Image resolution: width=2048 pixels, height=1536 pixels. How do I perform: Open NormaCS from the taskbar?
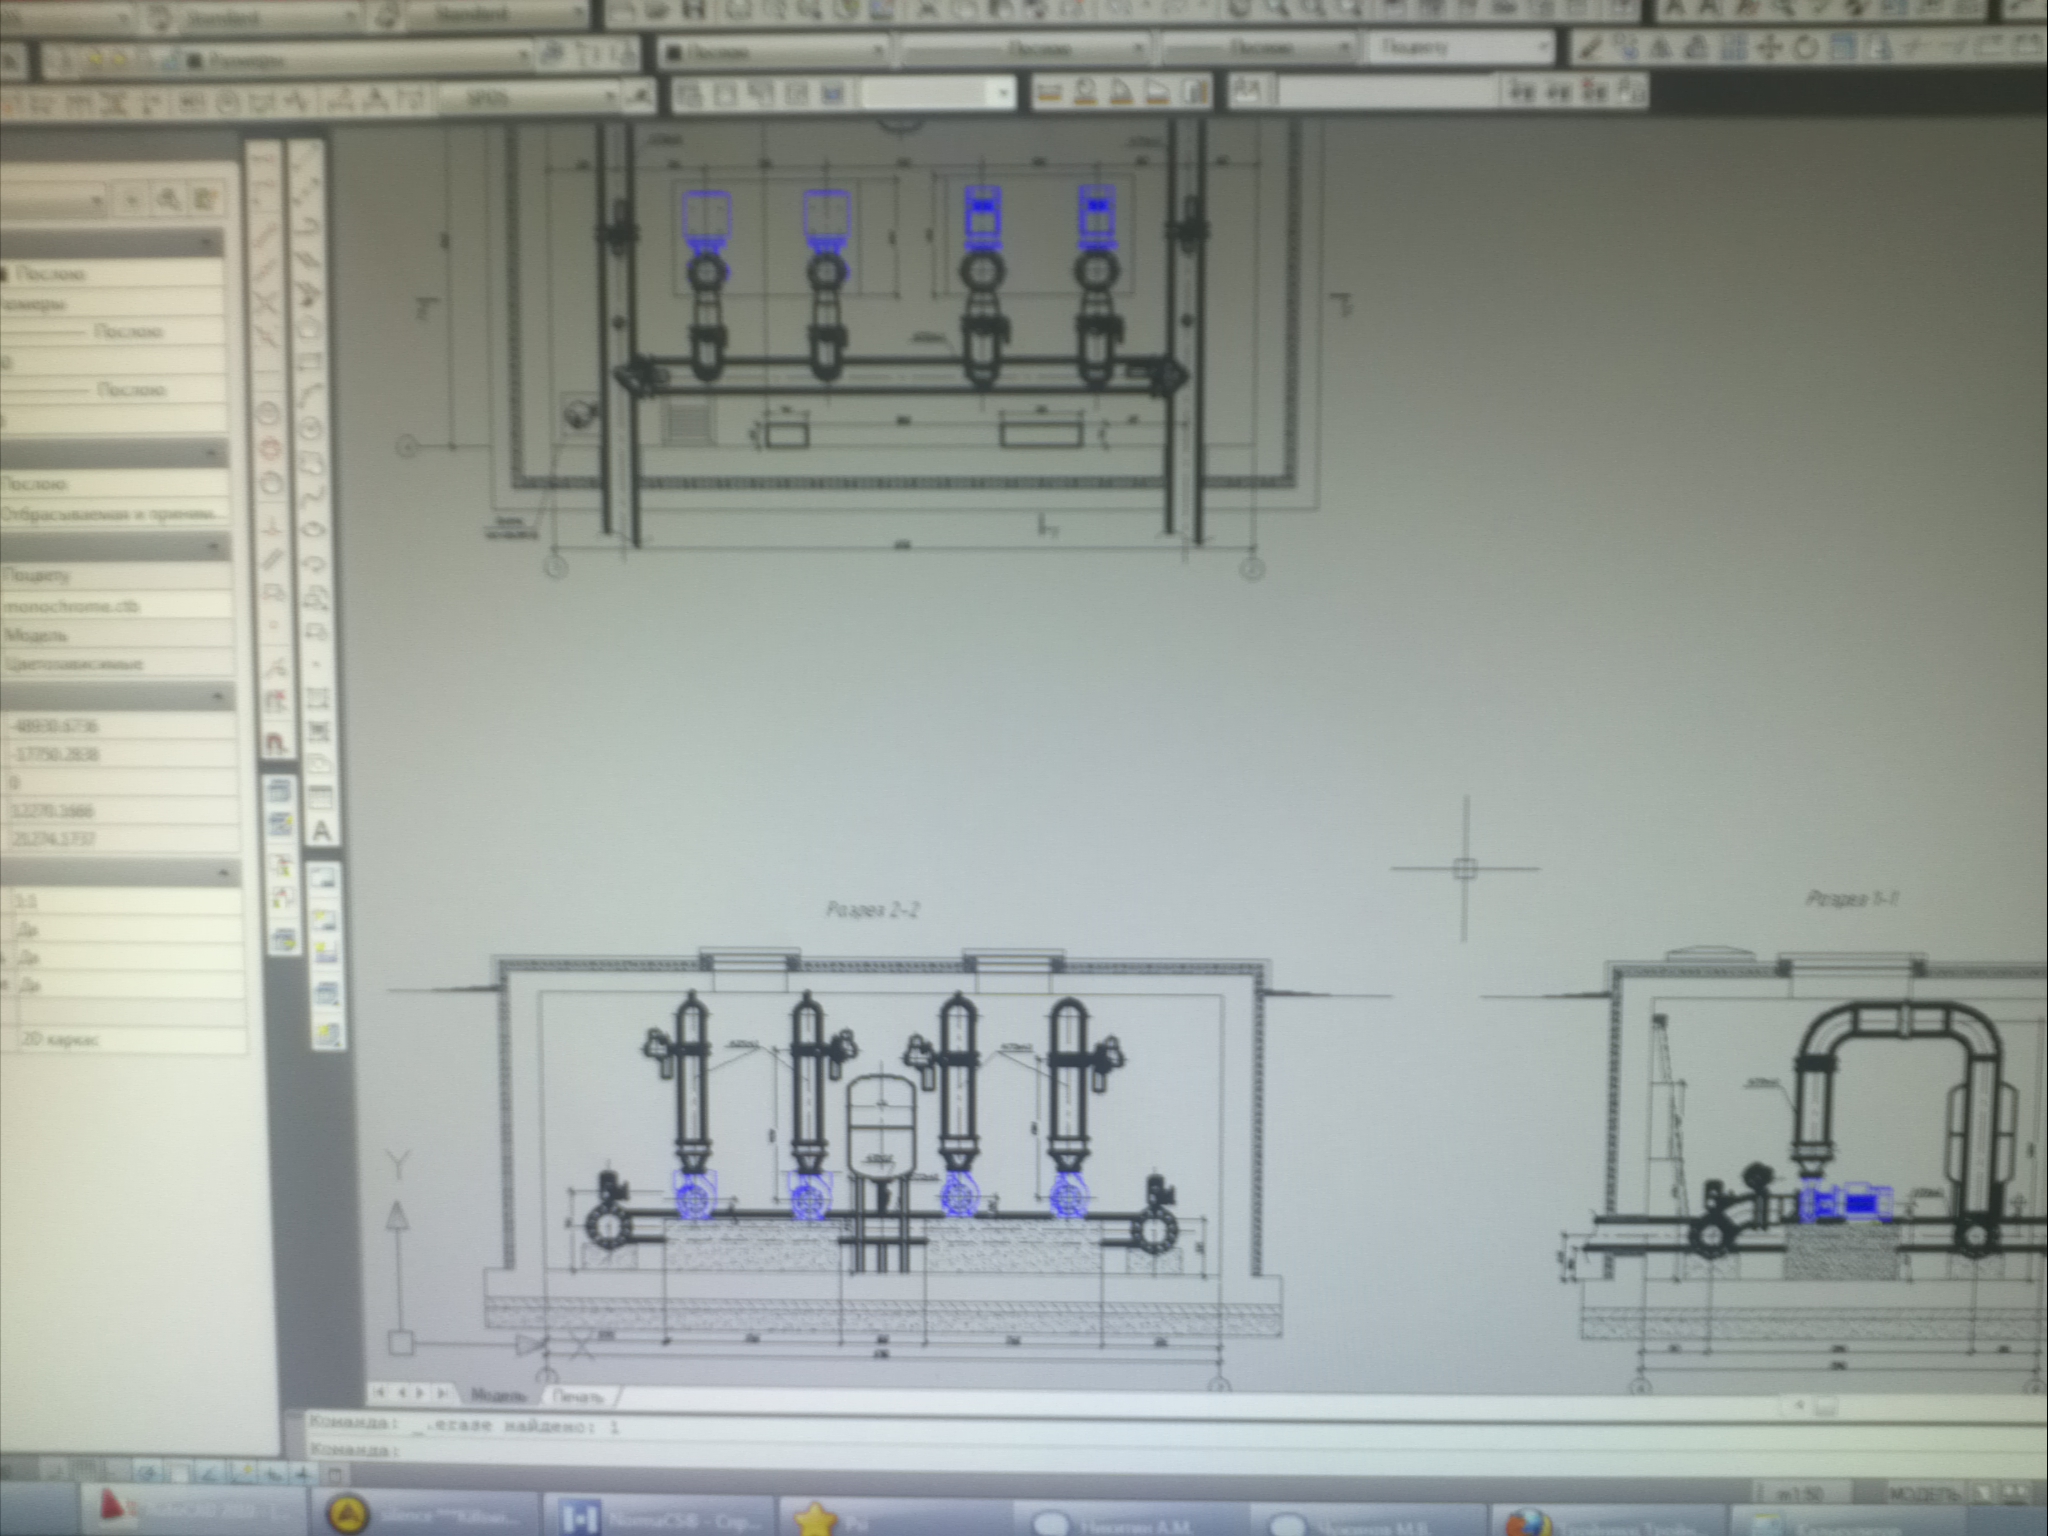(x=658, y=1519)
